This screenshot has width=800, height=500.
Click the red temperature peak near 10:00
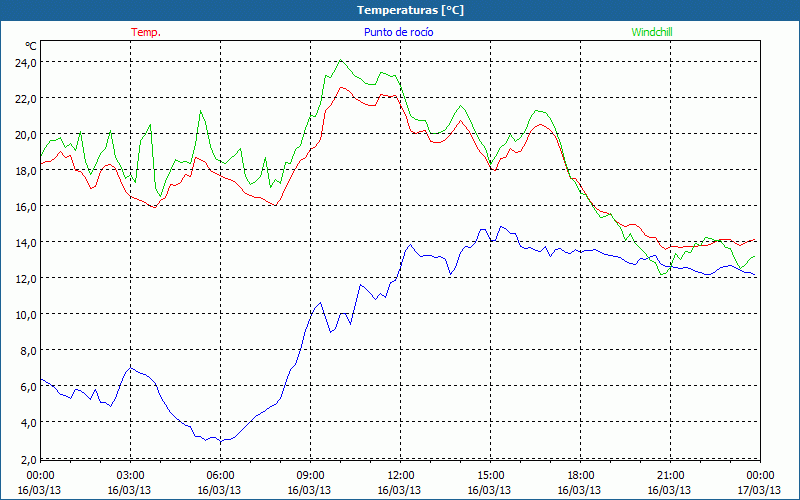341,88
